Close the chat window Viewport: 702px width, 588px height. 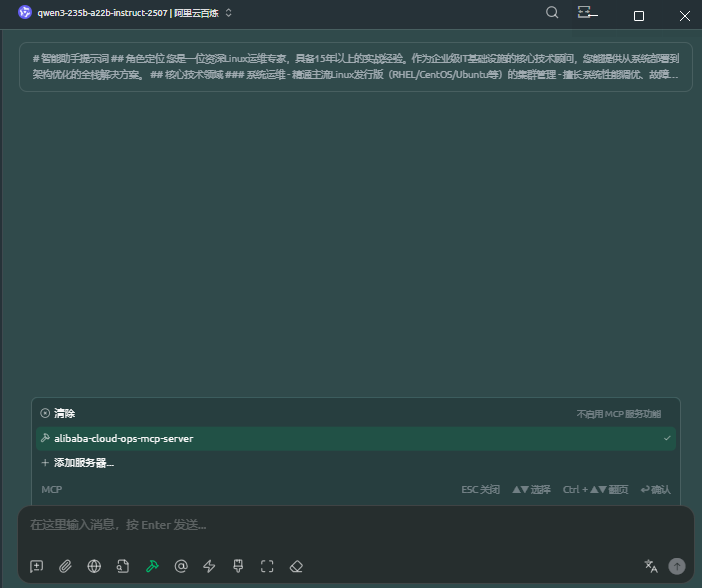pyautogui.click(x=685, y=16)
